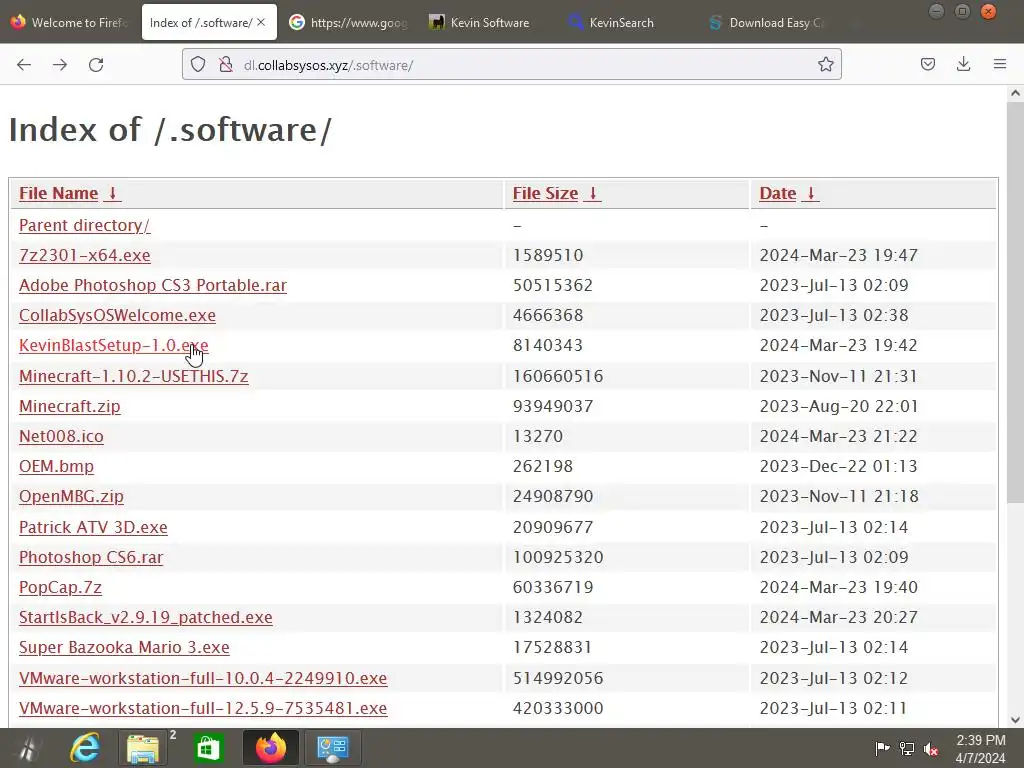Download KevinBlastSetup-1.0.exe
Viewport: 1024px width, 768px height.
(114, 345)
